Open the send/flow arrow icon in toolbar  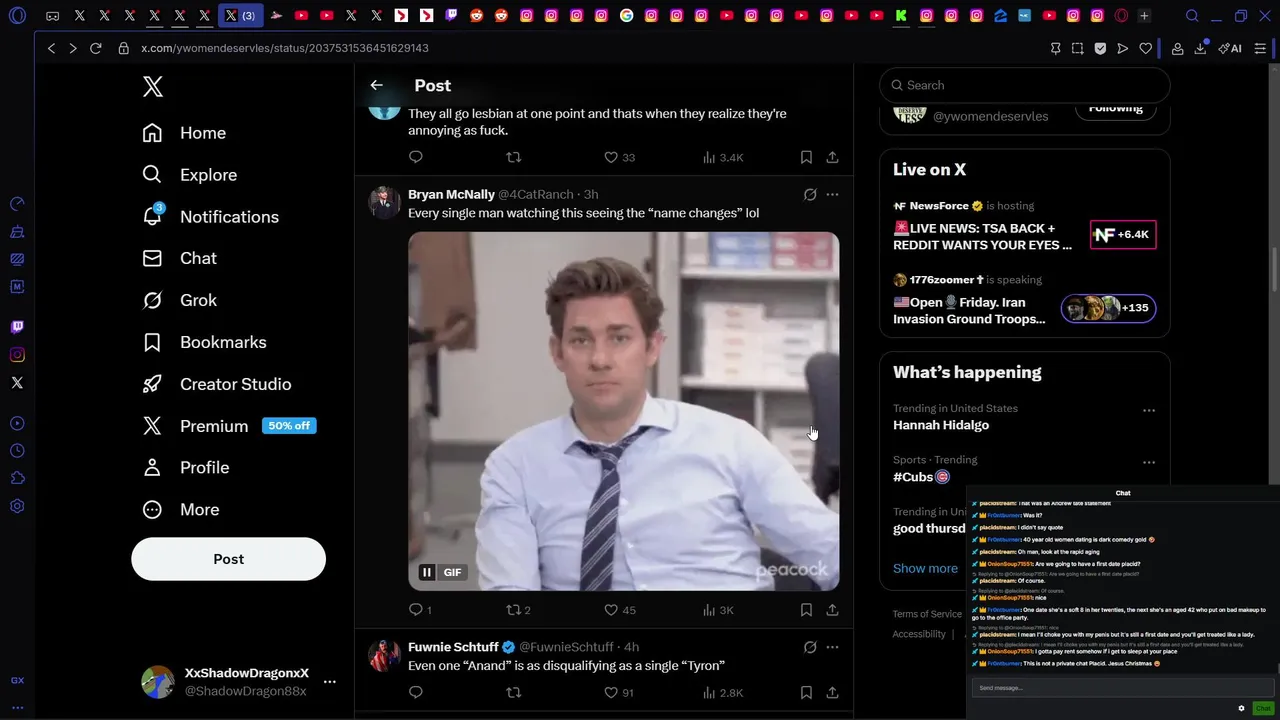pos(1123,48)
